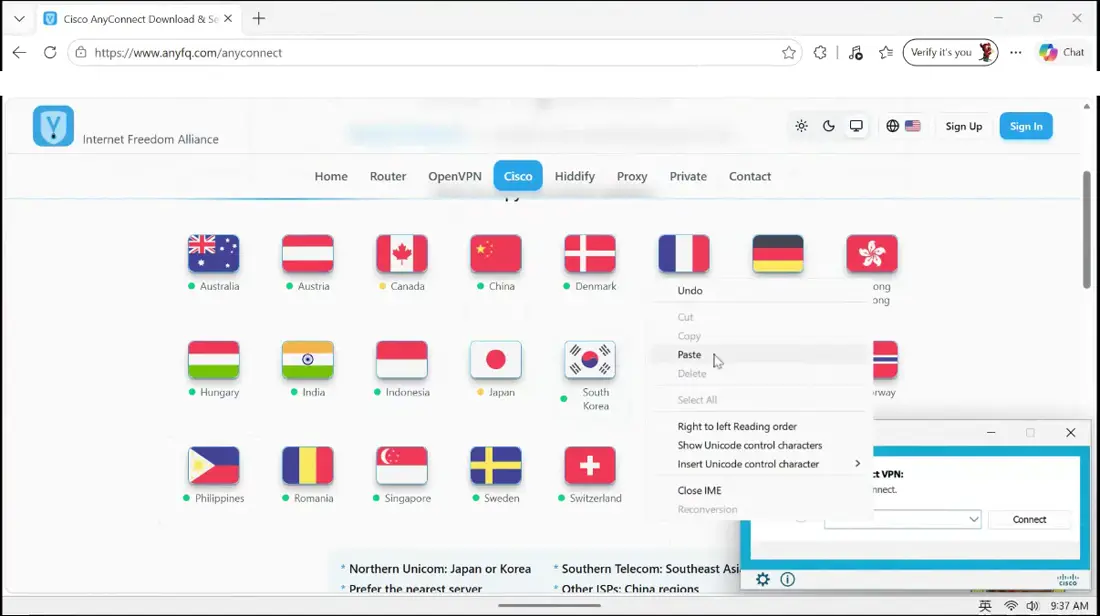Click the AnyConnect Connect button
The width and height of the screenshot is (1100, 616).
[1029, 519]
